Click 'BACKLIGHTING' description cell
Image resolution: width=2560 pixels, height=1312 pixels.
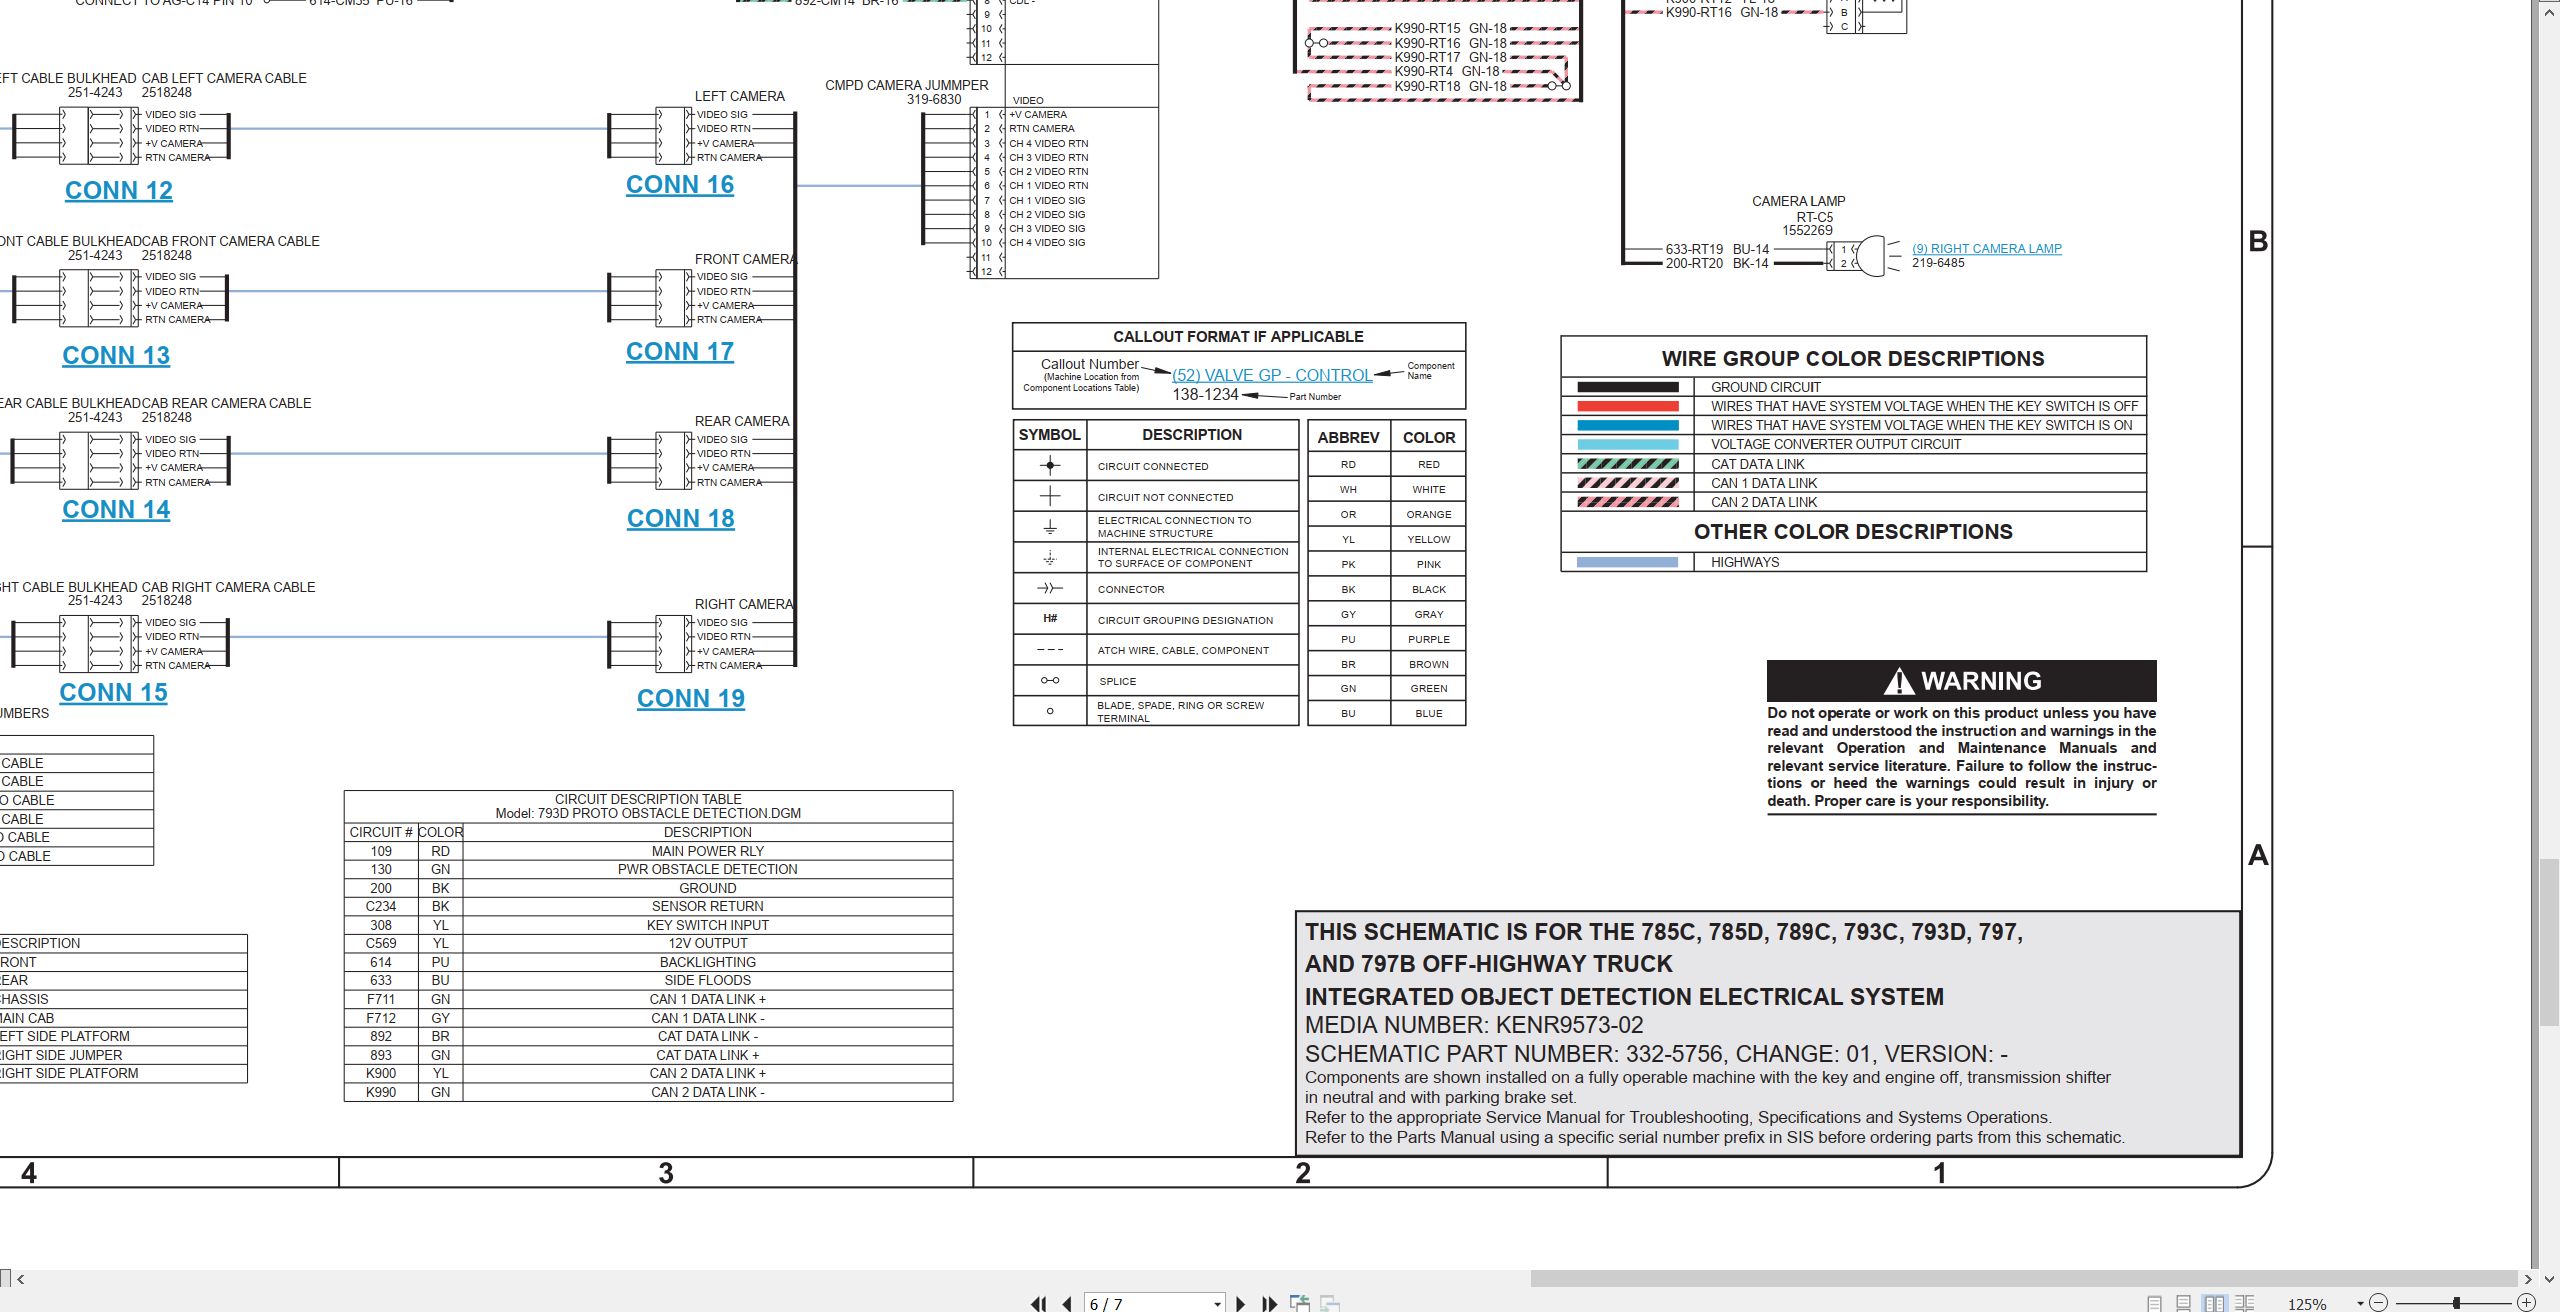708,962
